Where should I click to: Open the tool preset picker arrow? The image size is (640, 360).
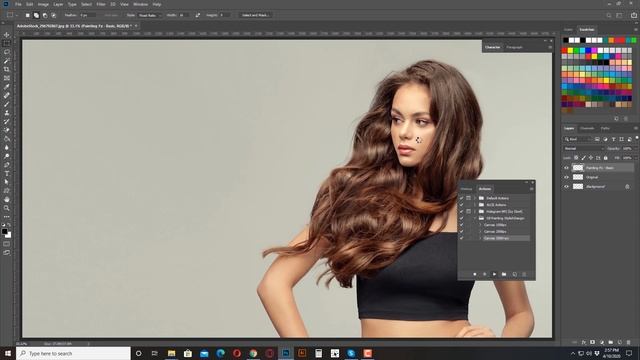17,15
